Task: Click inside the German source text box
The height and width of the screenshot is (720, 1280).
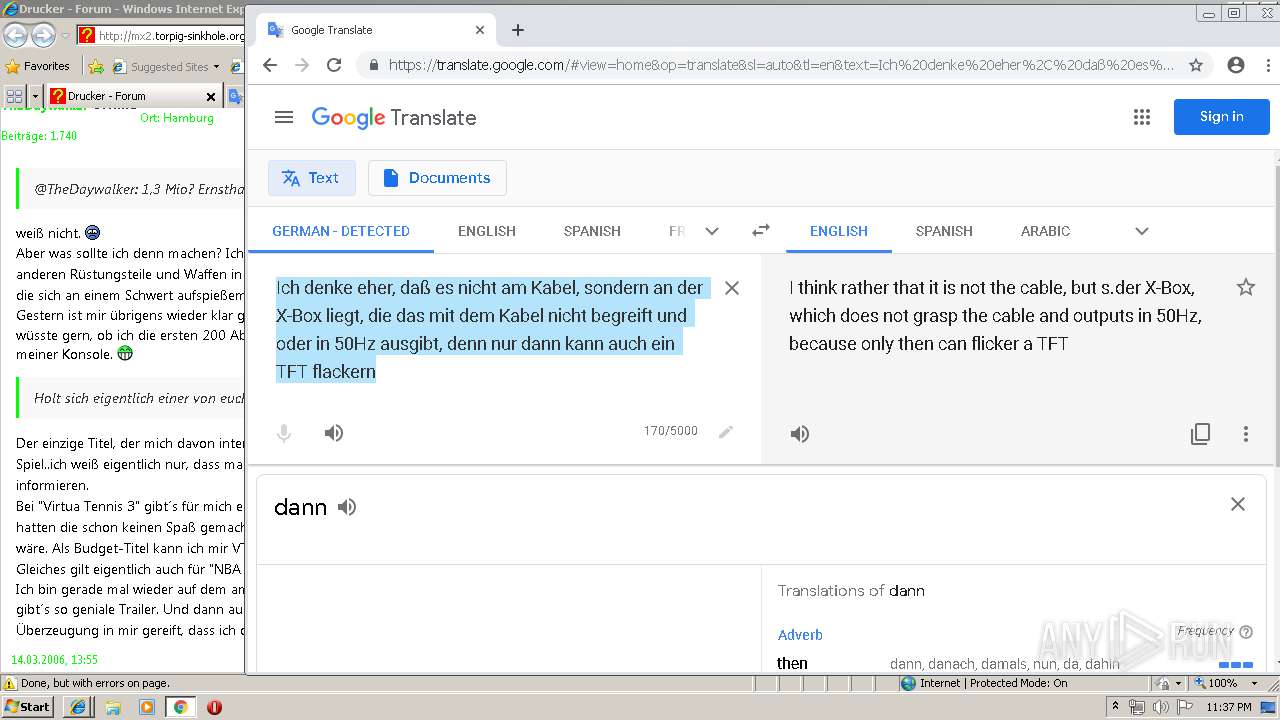Action: [492, 329]
